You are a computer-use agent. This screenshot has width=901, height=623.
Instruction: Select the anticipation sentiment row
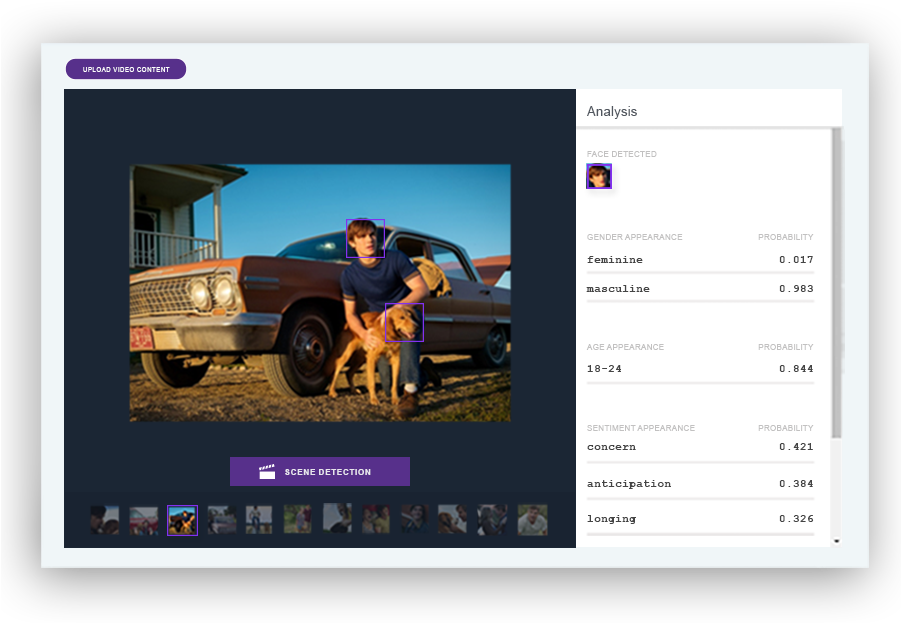[x=700, y=483]
